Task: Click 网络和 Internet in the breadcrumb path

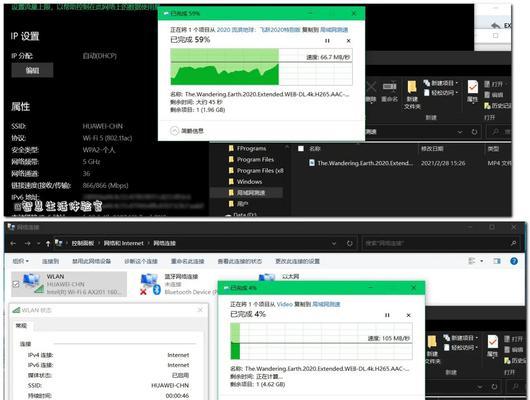Action: coord(123,243)
